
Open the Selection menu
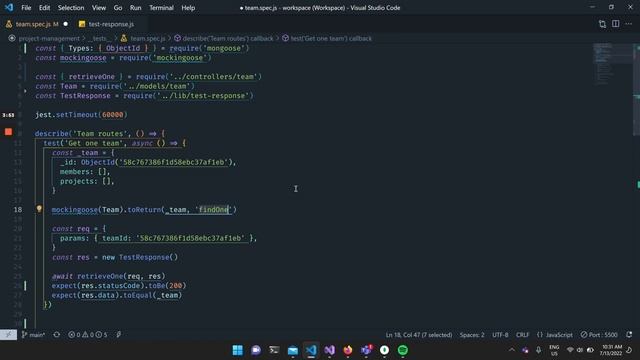pyautogui.click(x=71, y=8)
